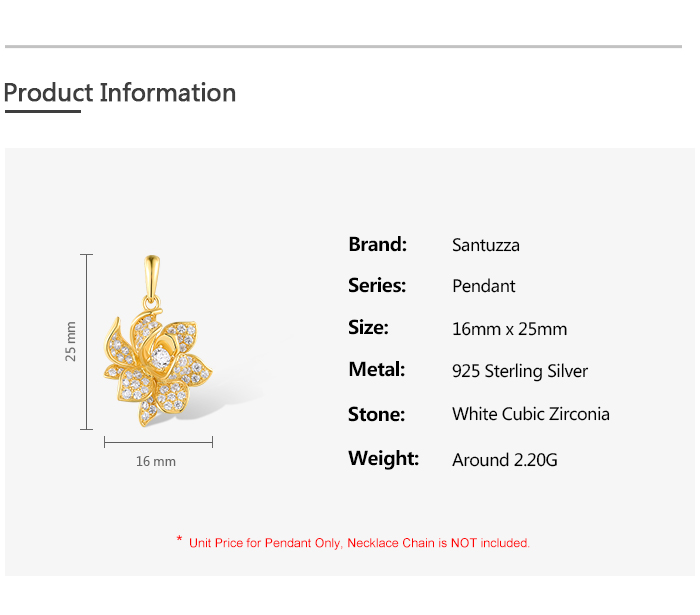700x615 pixels.
Task: Click the center stone of the pendant
Action: (x=160, y=357)
